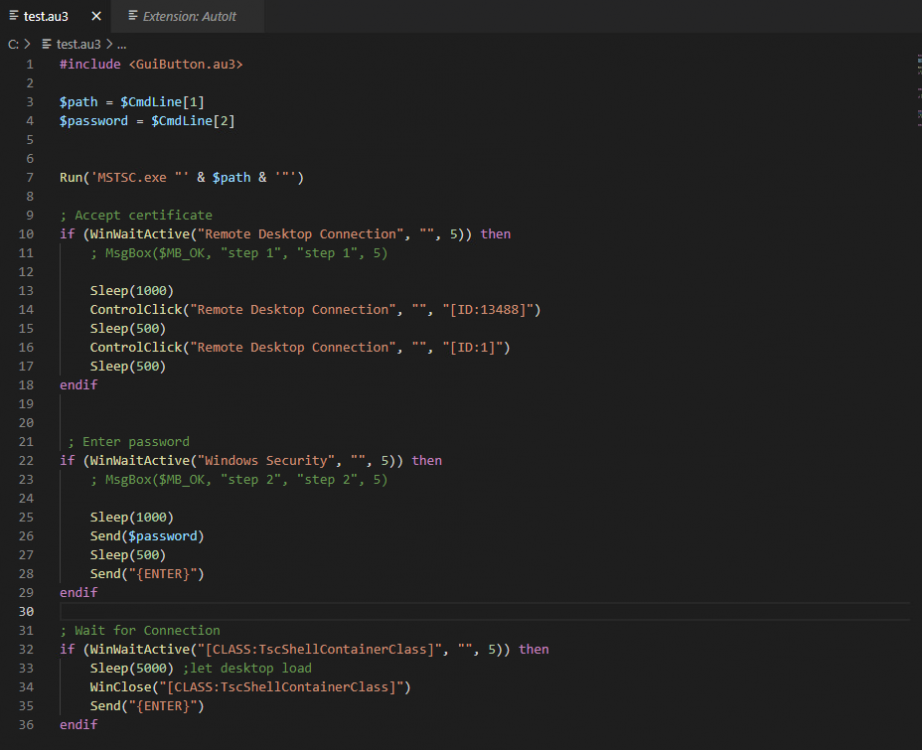This screenshot has height=750, width=922.
Task: Click line number 1 in the gutter
Action: (x=29, y=64)
